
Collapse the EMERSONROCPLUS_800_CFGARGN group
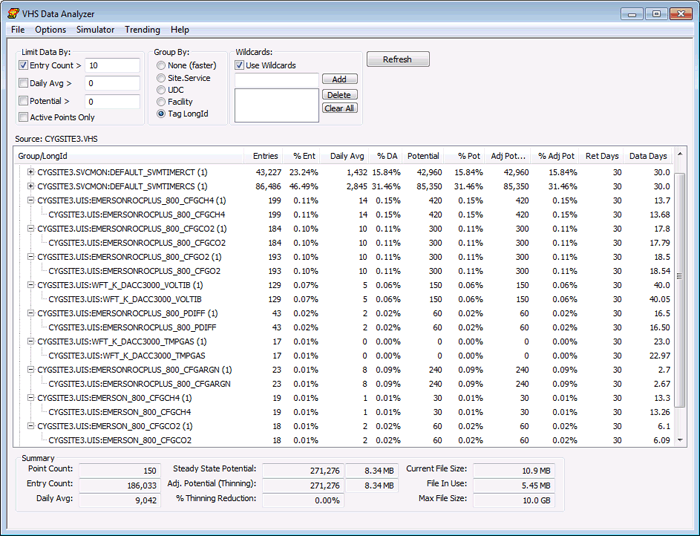[x=30, y=370]
